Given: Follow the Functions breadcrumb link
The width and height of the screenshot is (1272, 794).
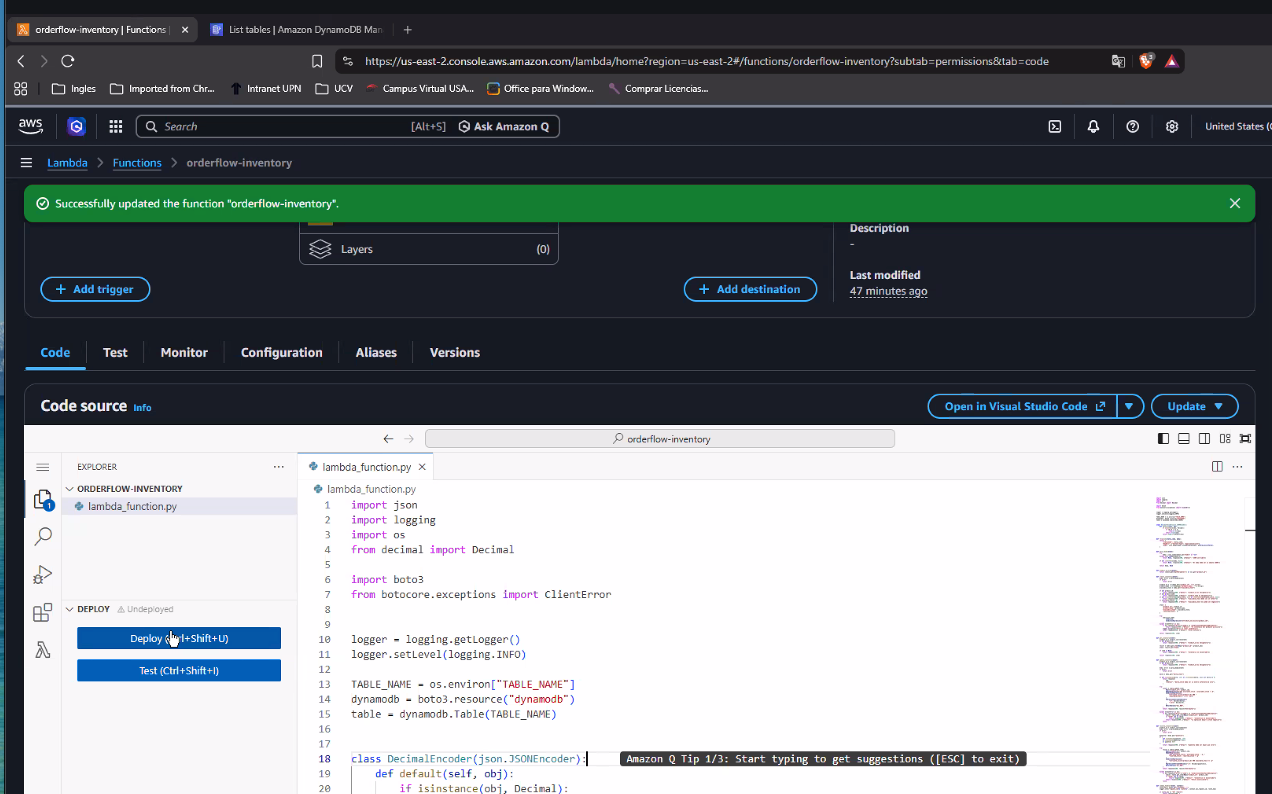Looking at the screenshot, I should pyautogui.click(x=137, y=163).
